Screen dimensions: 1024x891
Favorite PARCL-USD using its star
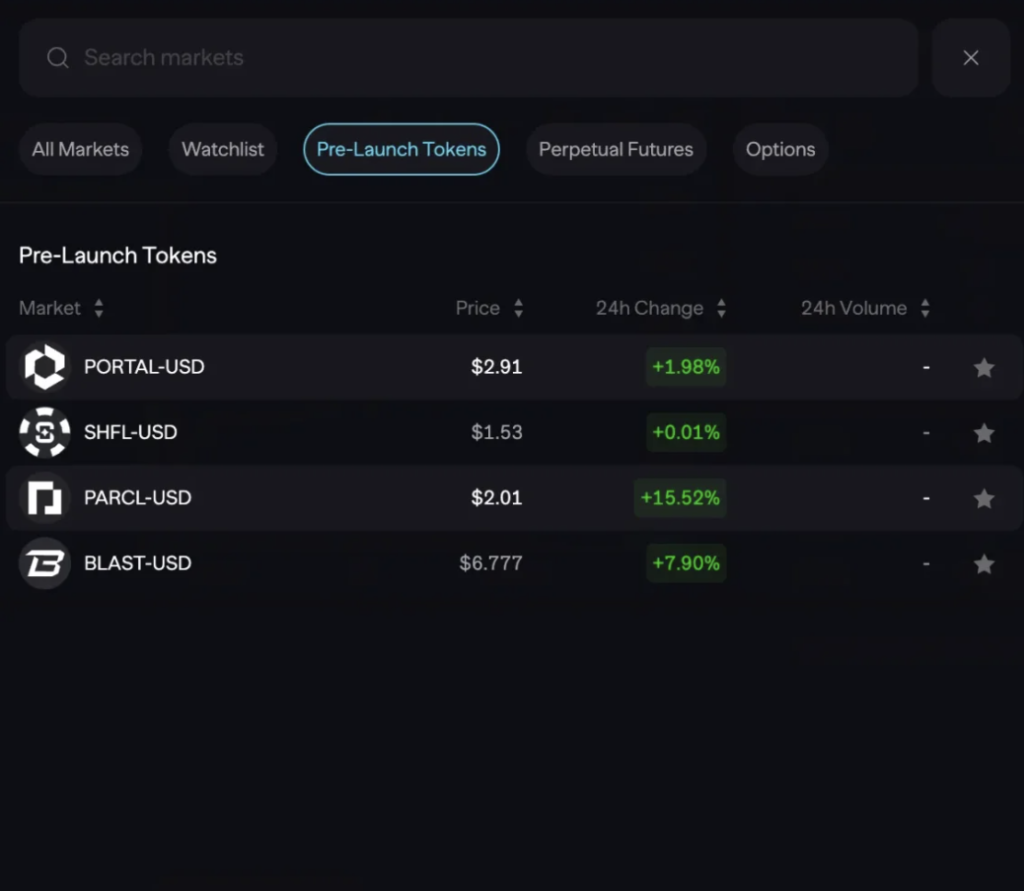[984, 498]
